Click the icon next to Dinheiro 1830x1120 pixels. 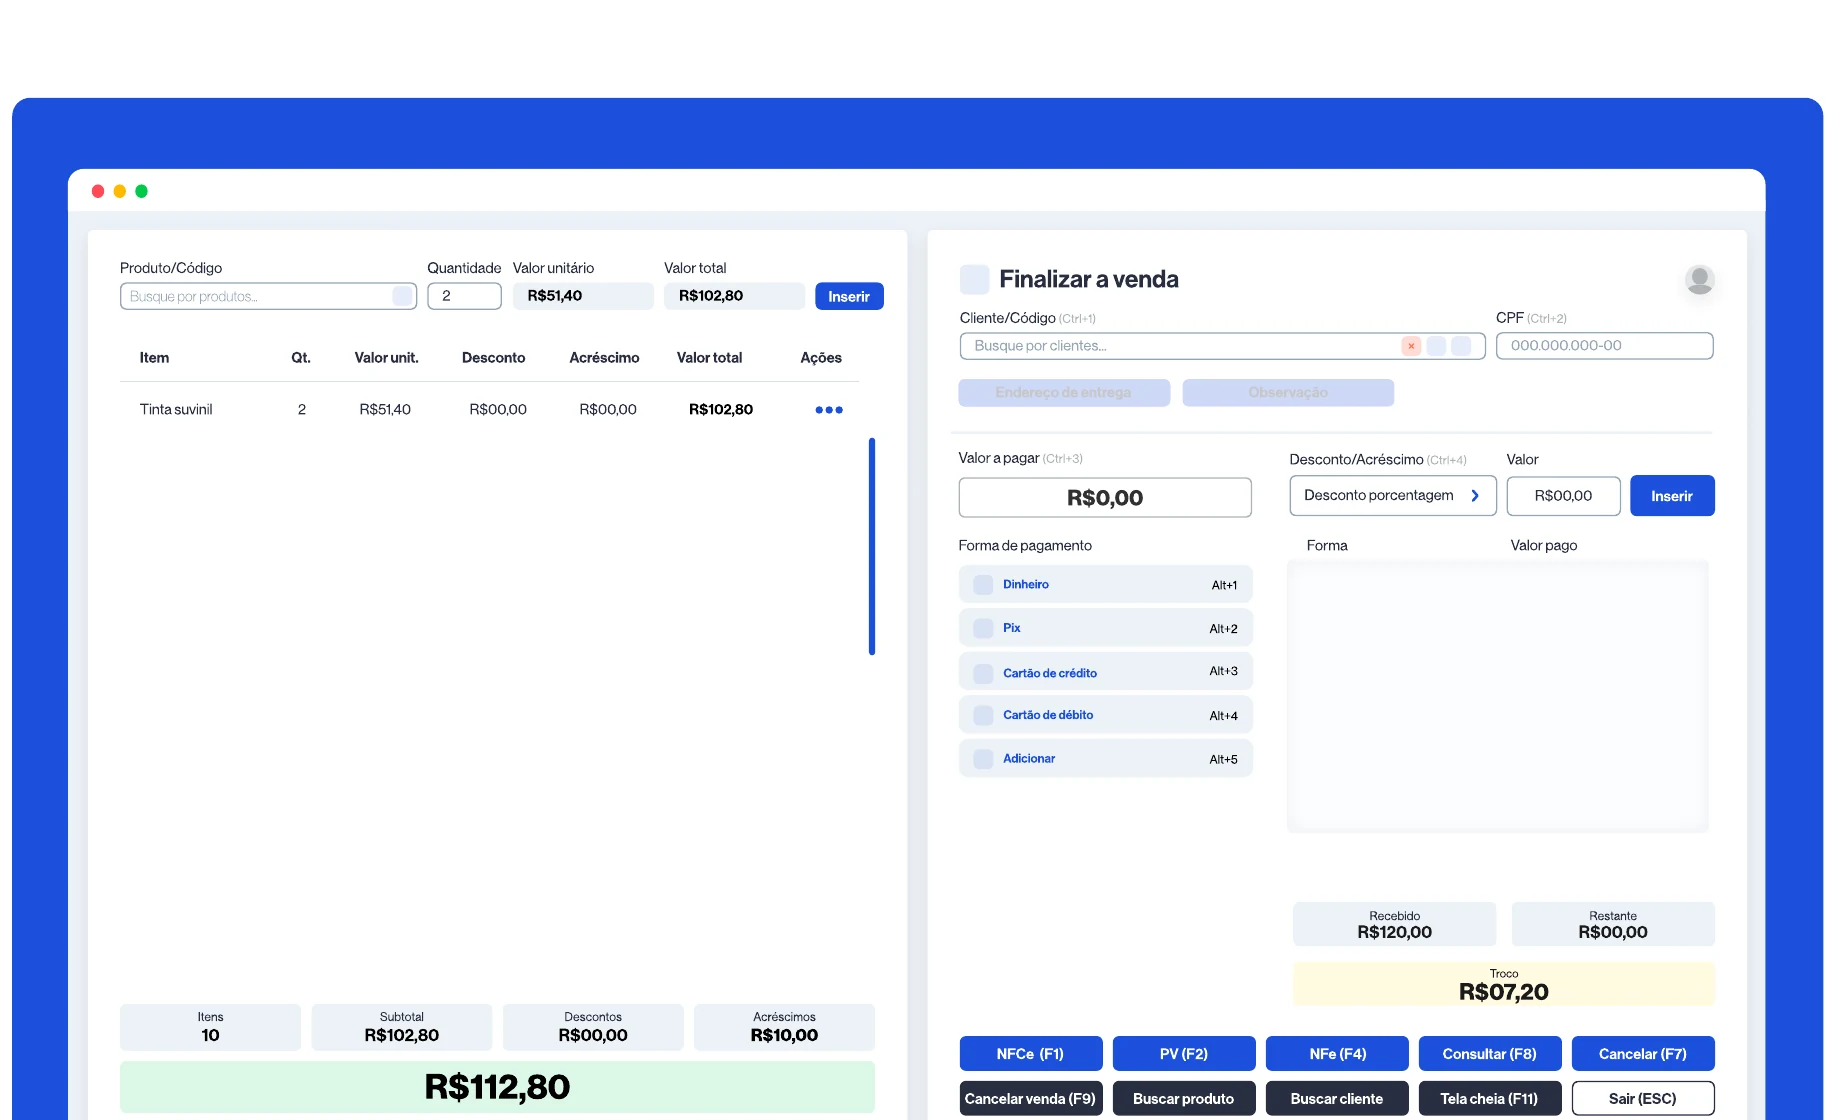point(983,585)
